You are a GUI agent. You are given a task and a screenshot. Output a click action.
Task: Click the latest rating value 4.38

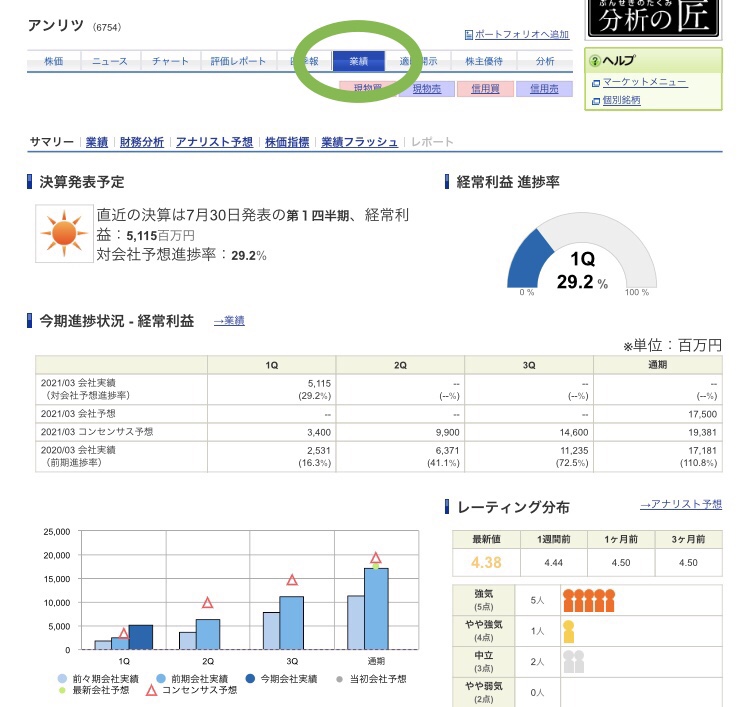[x=486, y=563]
